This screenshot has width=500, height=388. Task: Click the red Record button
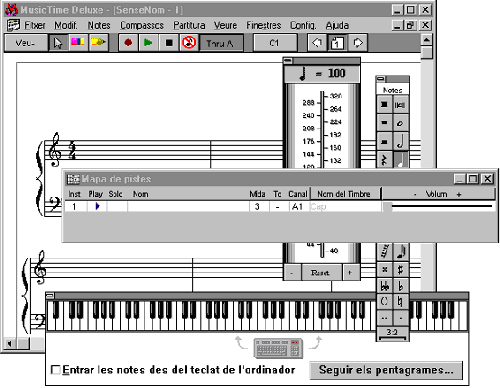(x=128, y=43)
